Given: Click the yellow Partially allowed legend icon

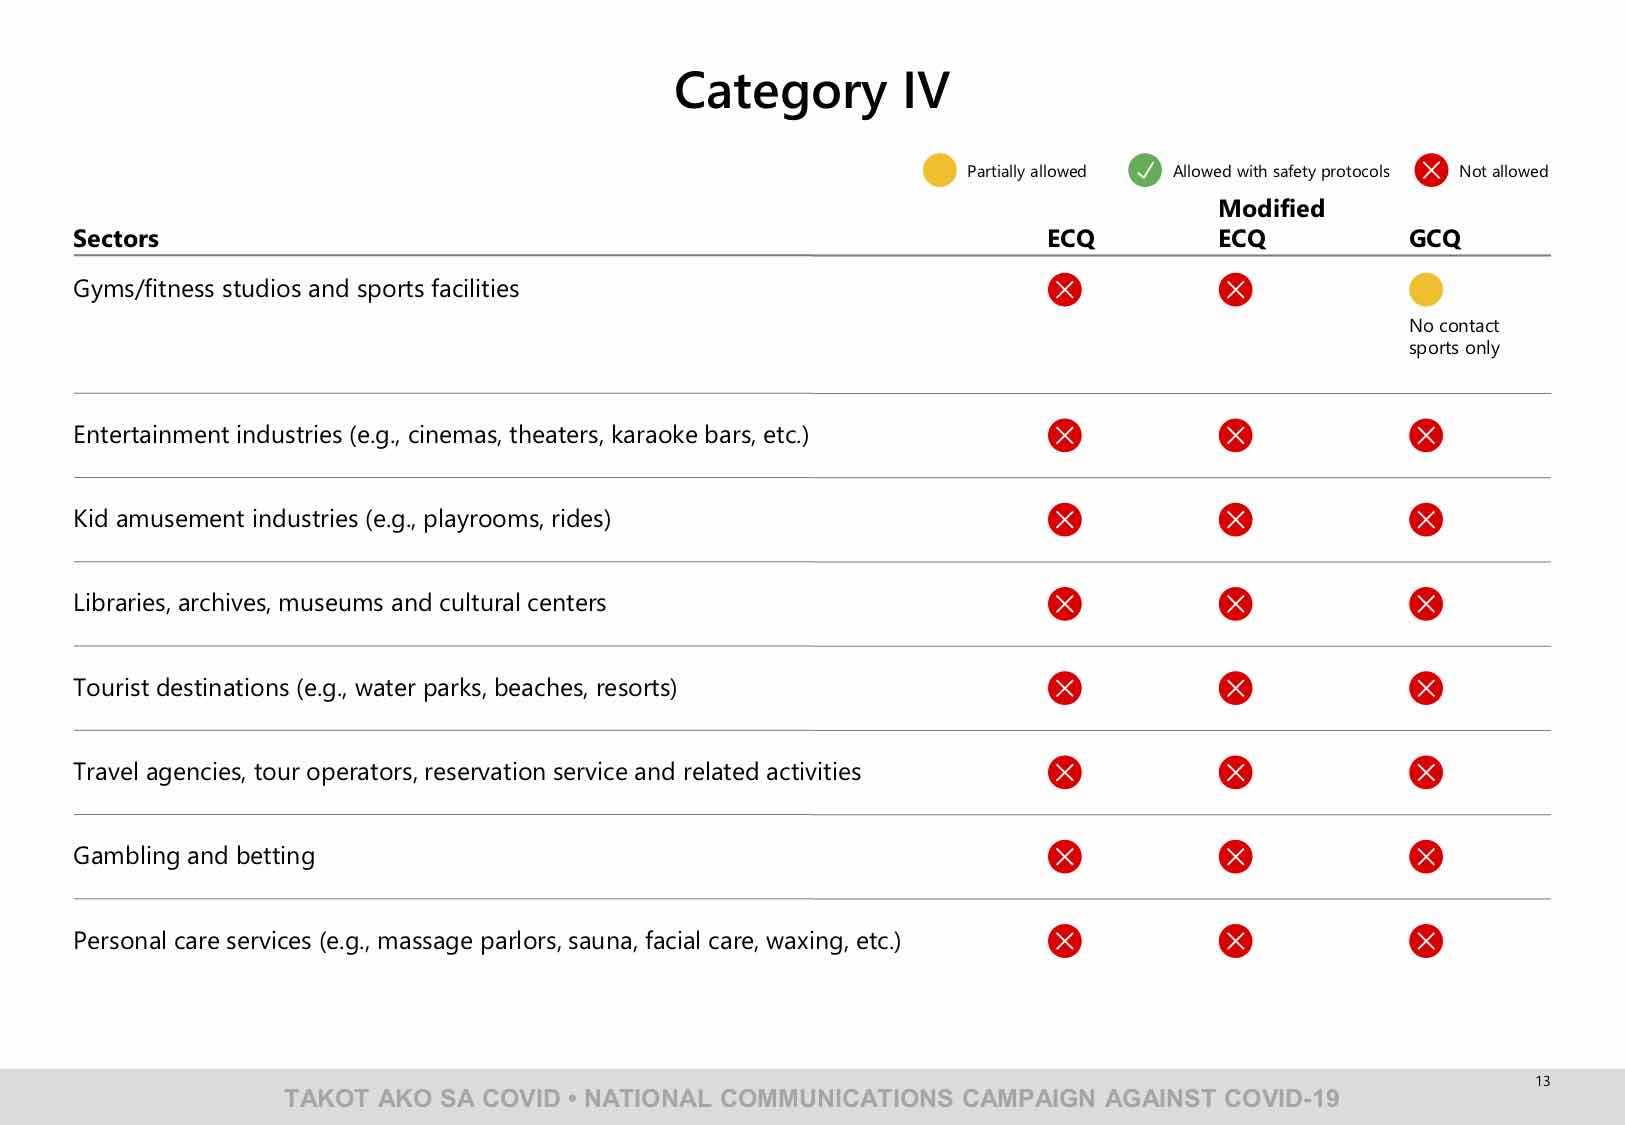Looking at the screenshot, I should [939, 170].
